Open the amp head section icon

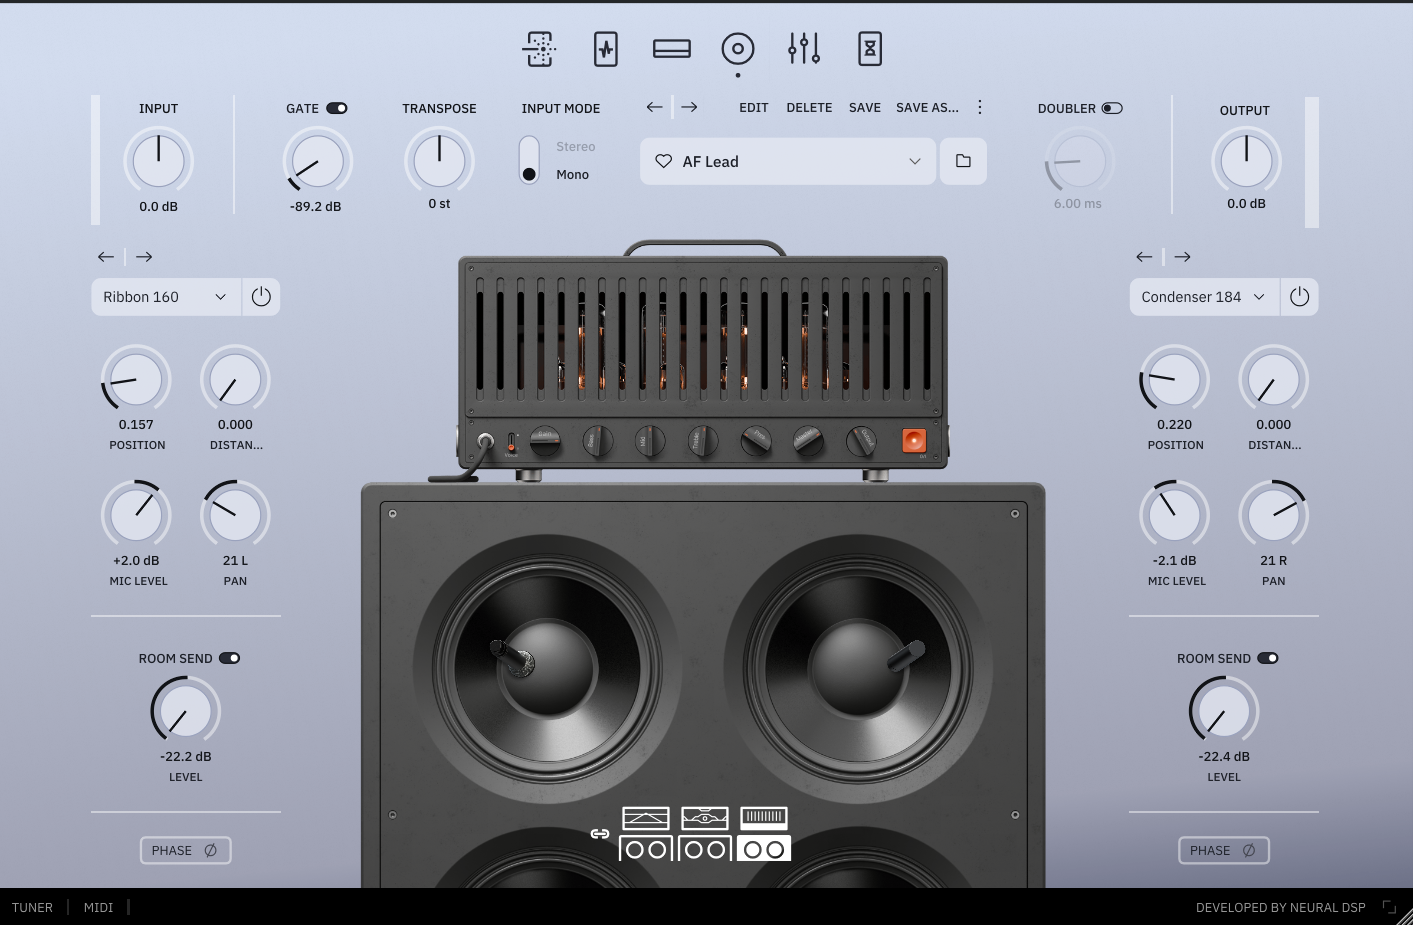pyautogui.click(x=672, y=49)
